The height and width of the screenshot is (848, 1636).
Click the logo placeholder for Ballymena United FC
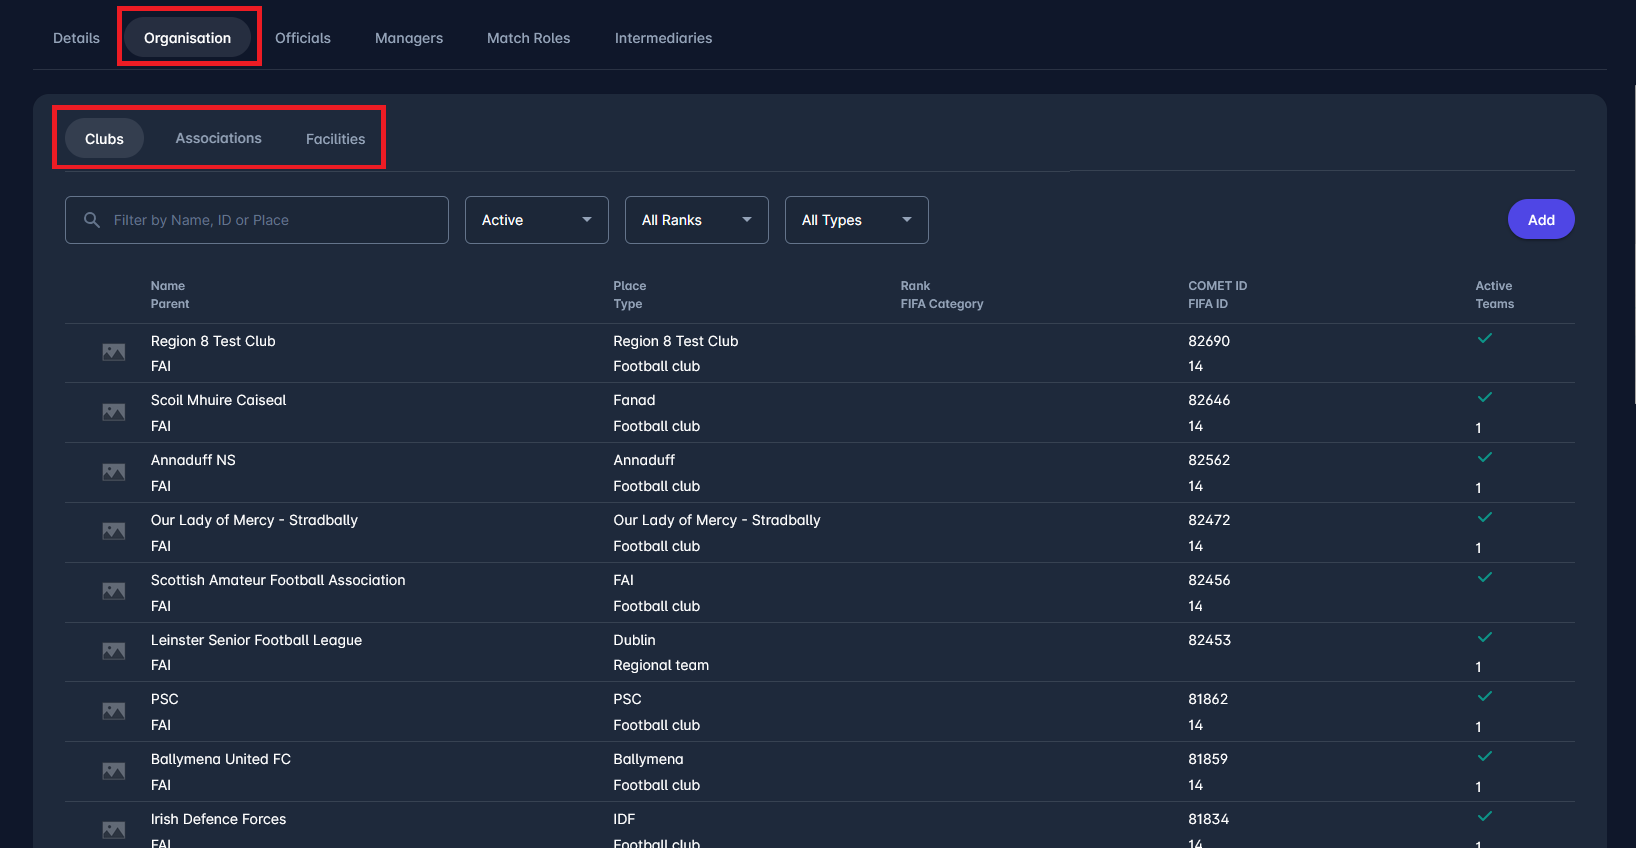114,771
